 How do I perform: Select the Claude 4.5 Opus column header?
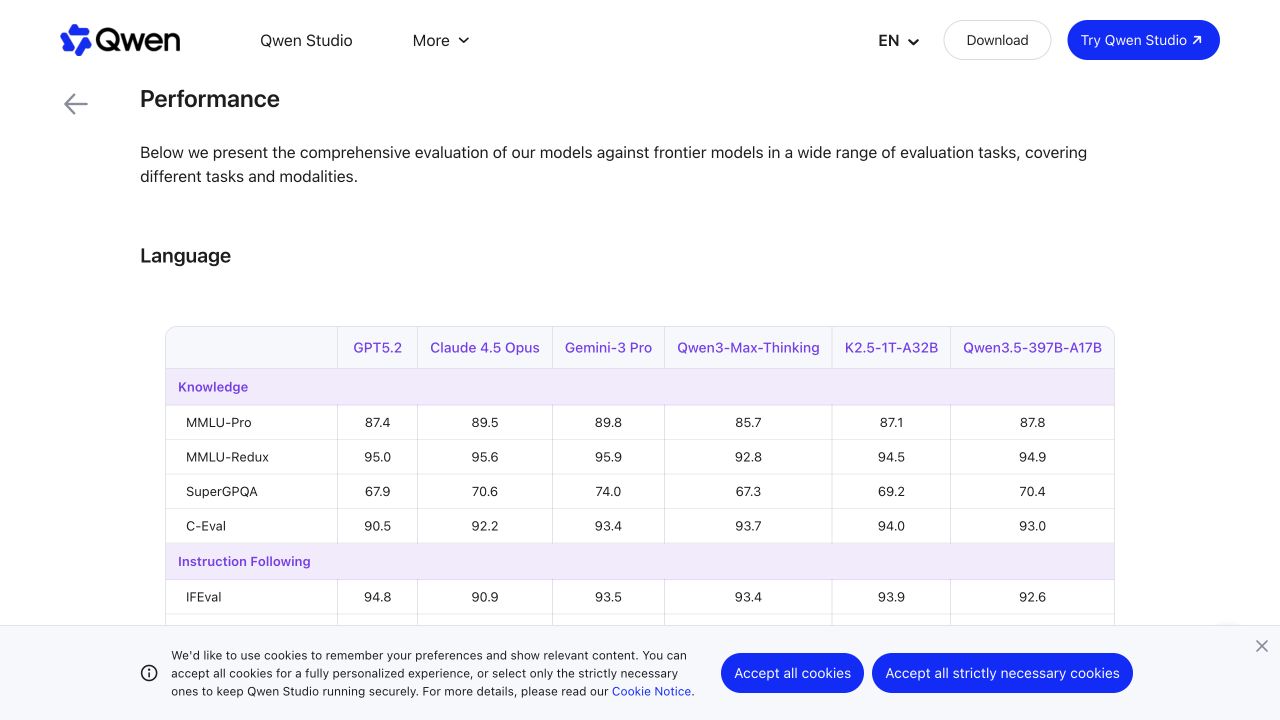(x=485, y=348)
